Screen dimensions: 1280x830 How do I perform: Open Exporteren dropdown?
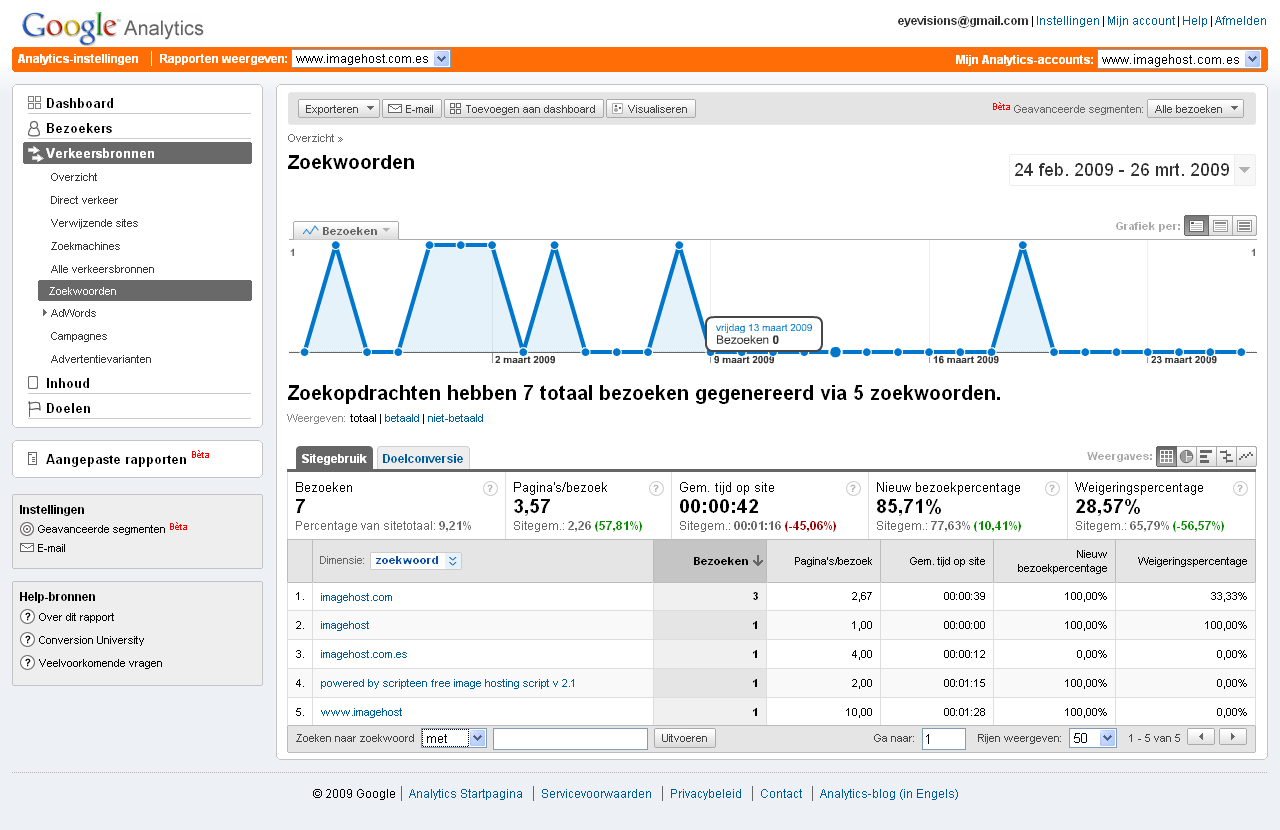coord(339,109)
